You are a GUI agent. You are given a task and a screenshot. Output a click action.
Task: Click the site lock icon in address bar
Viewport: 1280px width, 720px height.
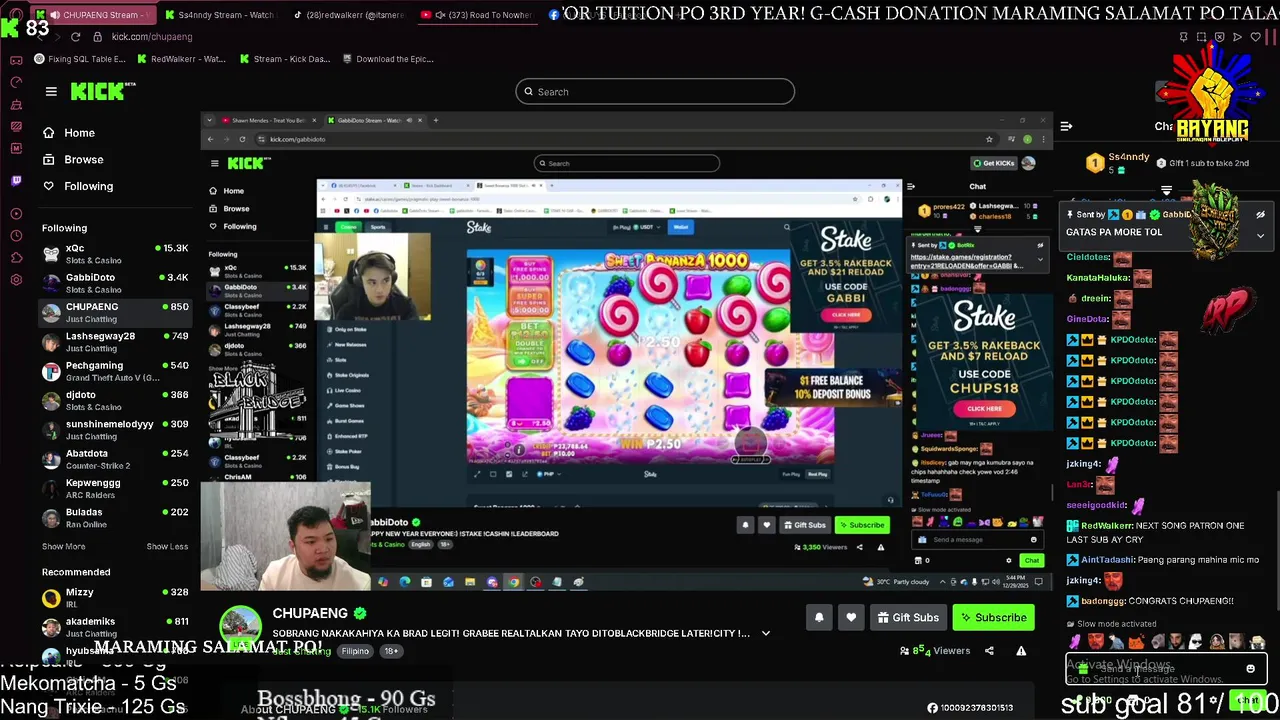[x=97, y=37]
